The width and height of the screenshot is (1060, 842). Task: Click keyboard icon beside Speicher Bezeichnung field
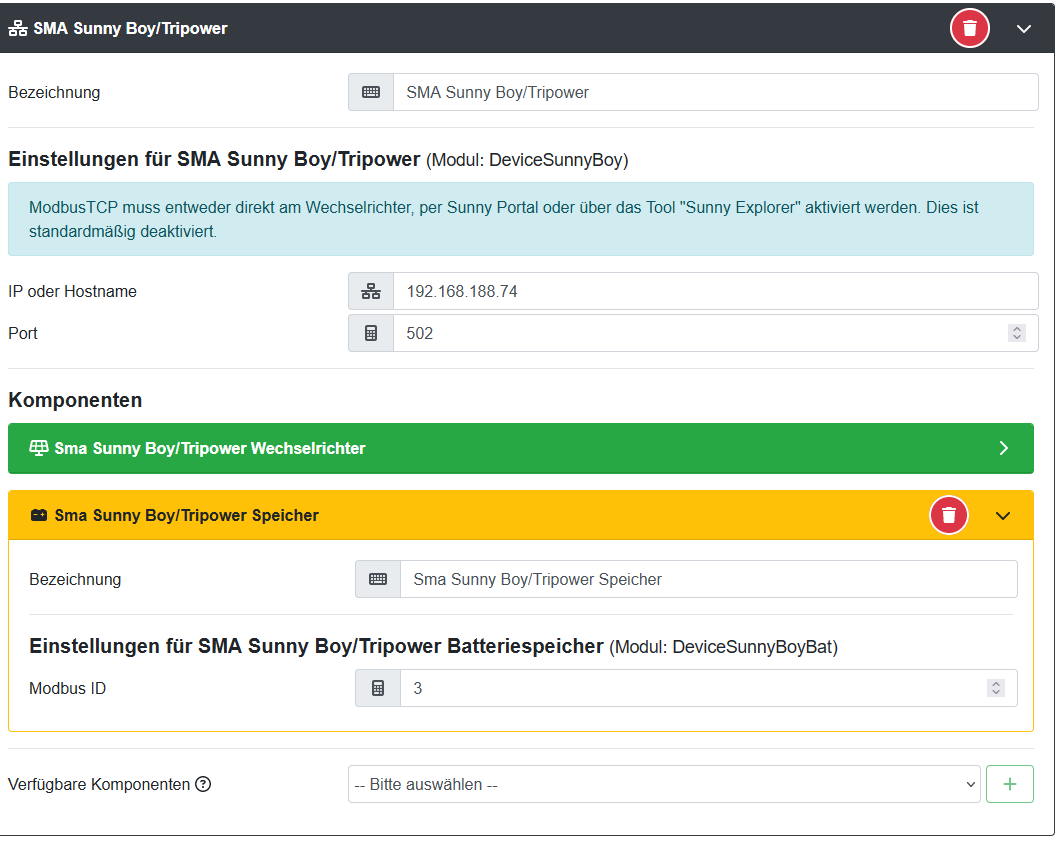pos(378,579)
